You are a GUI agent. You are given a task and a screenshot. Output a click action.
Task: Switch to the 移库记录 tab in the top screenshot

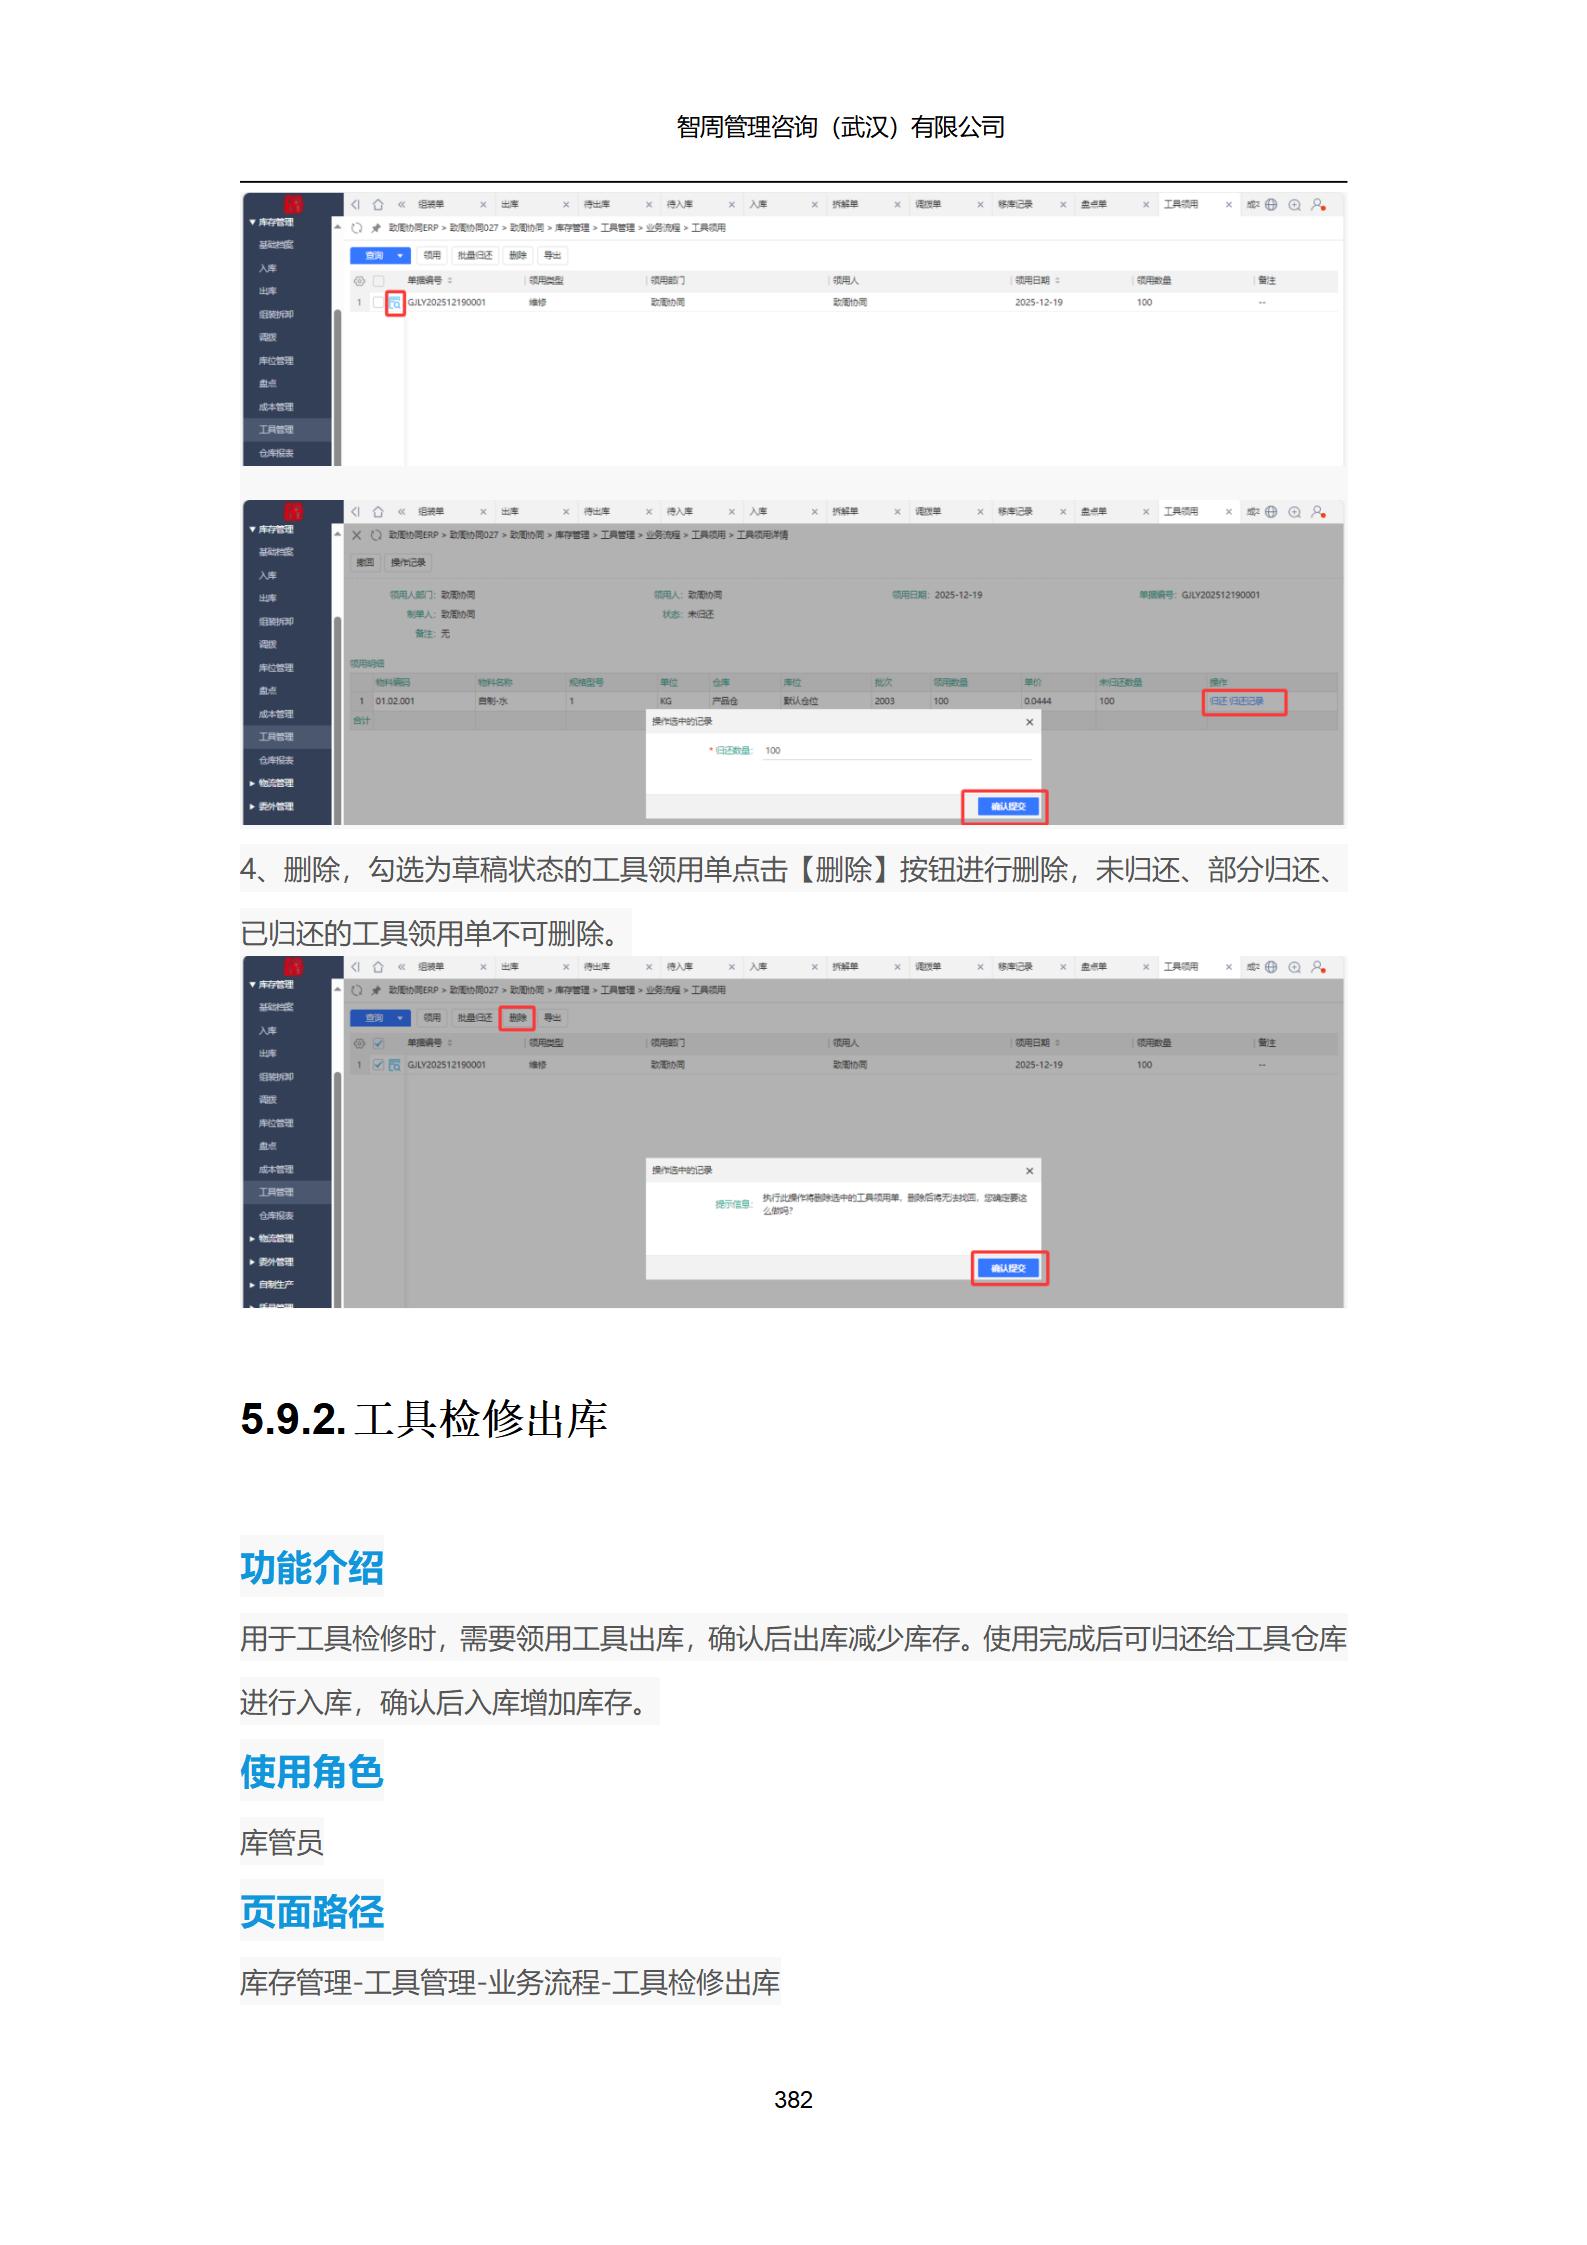point(1015,205)
